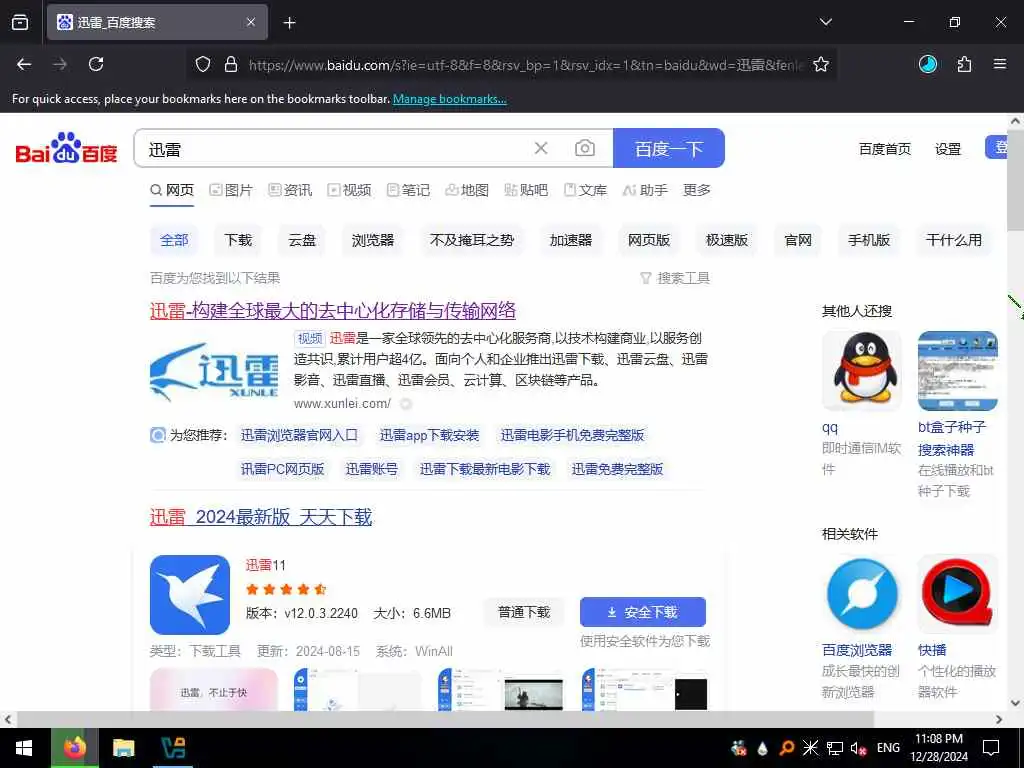Click the circular blue profile icon in toolbar
Image resolution: width=1024 pixels, height=768 pixels.
point(928,64)
